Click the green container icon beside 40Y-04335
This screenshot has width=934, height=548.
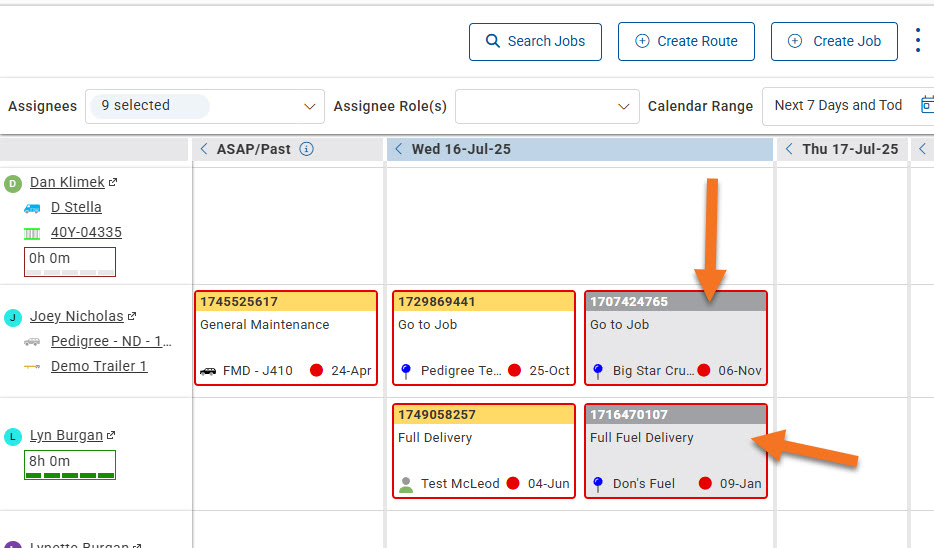click(x=32, y=233)
